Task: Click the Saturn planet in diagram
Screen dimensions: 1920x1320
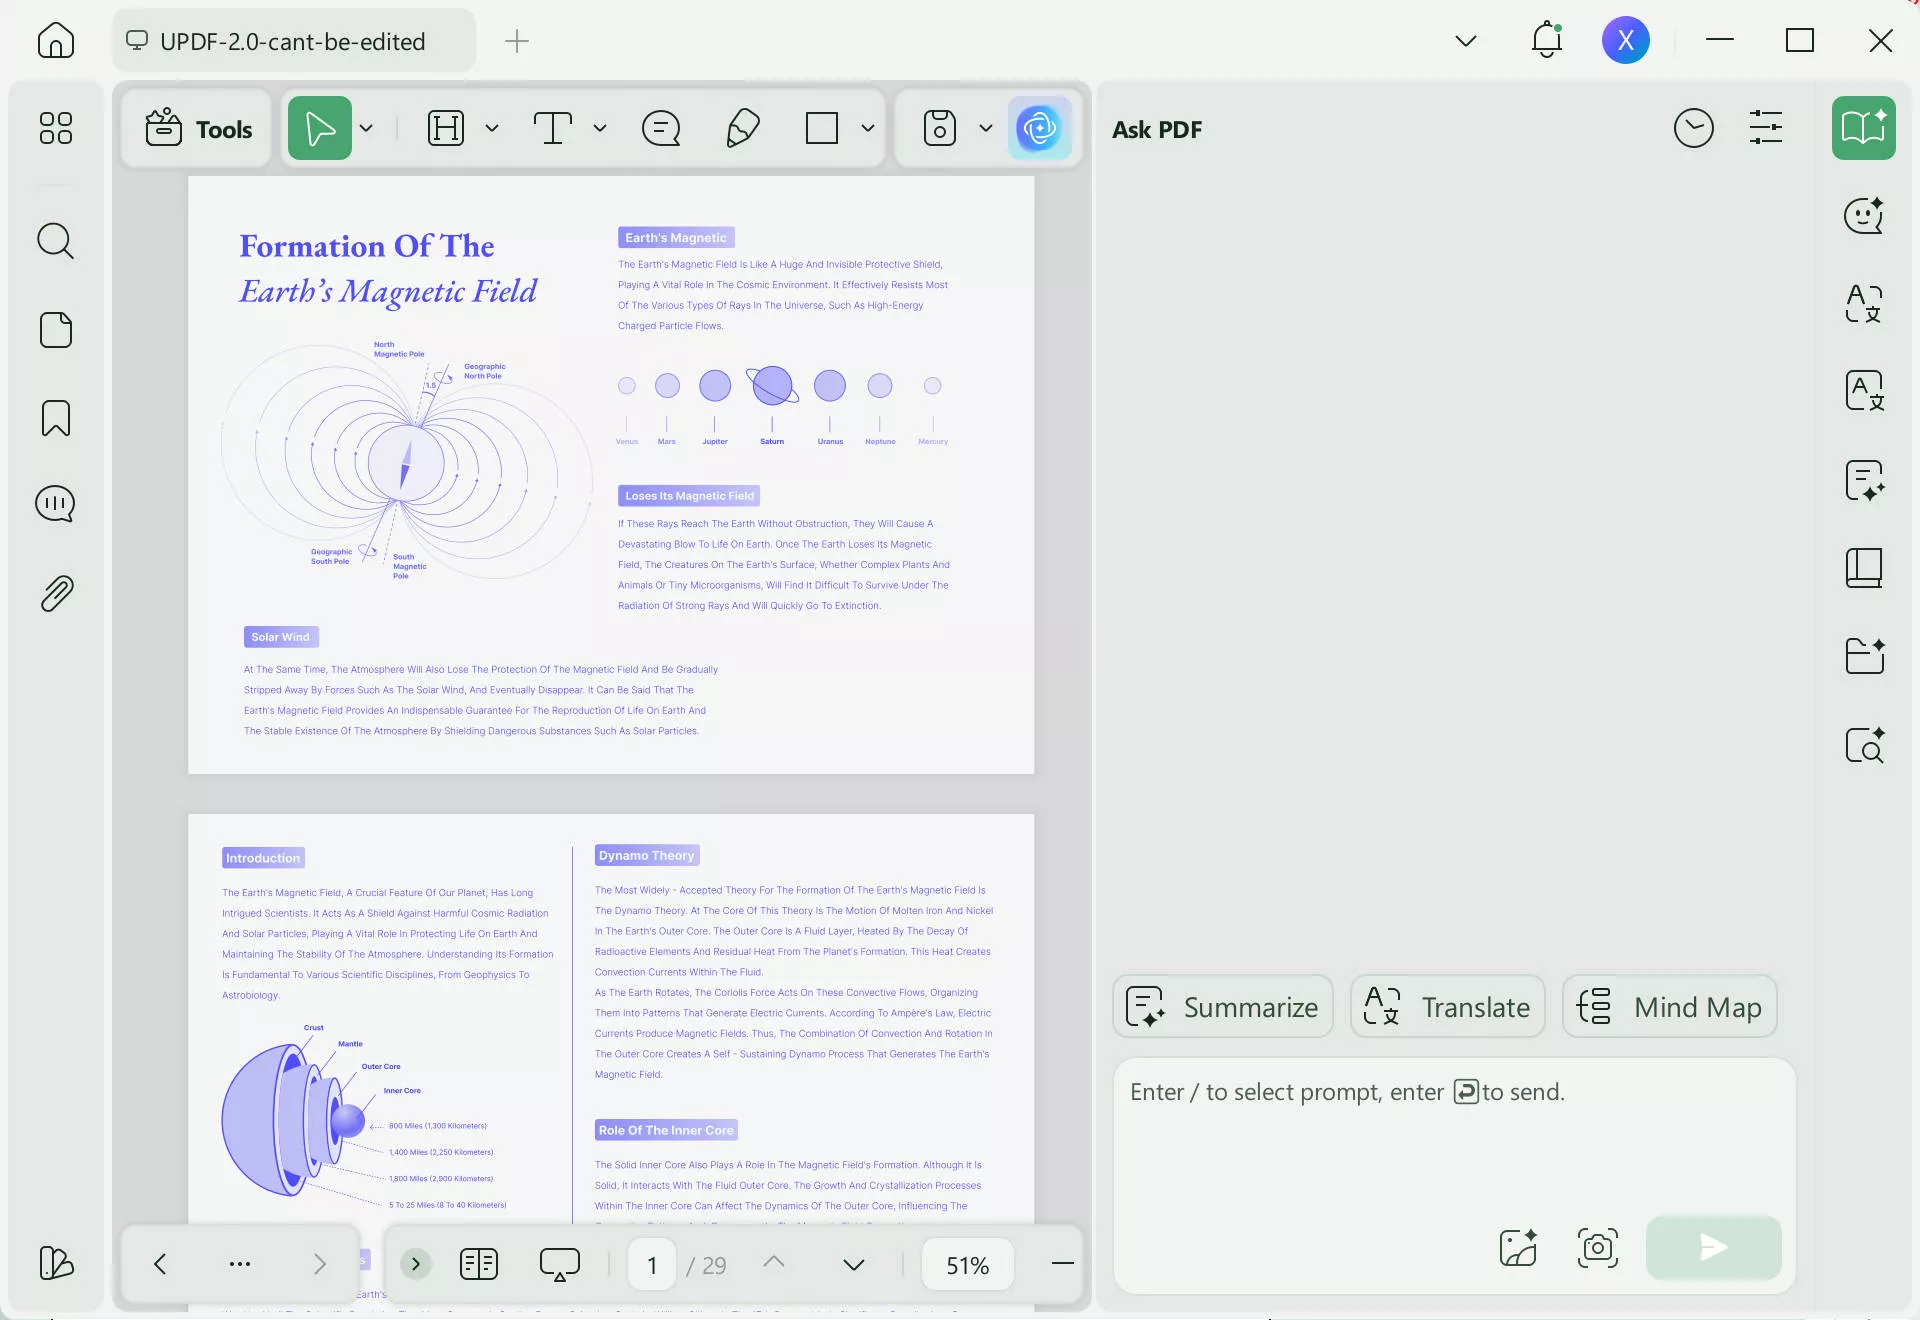Action: tap(772, 385)
